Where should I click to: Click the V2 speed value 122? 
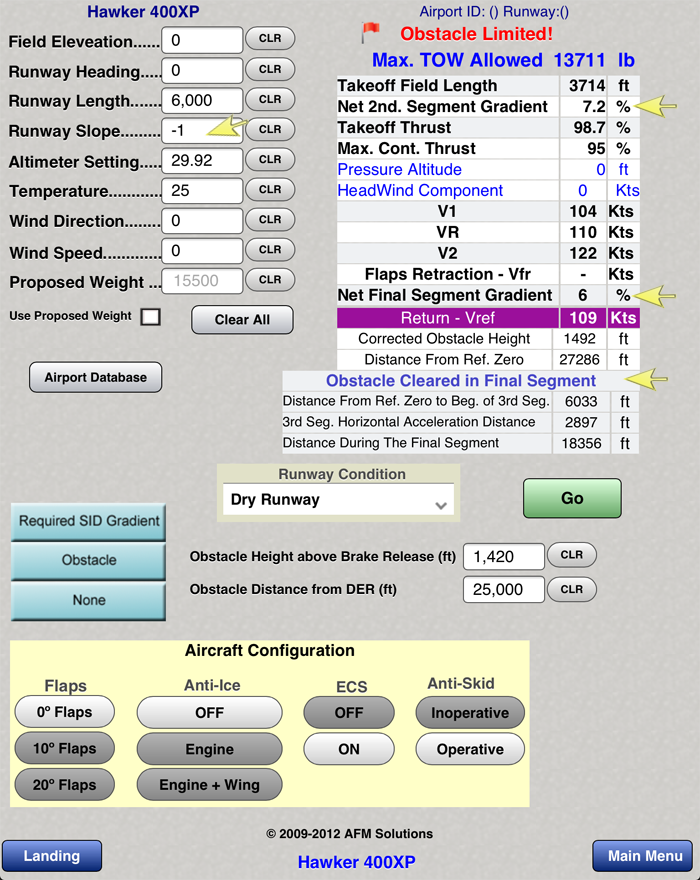(583, 253)
